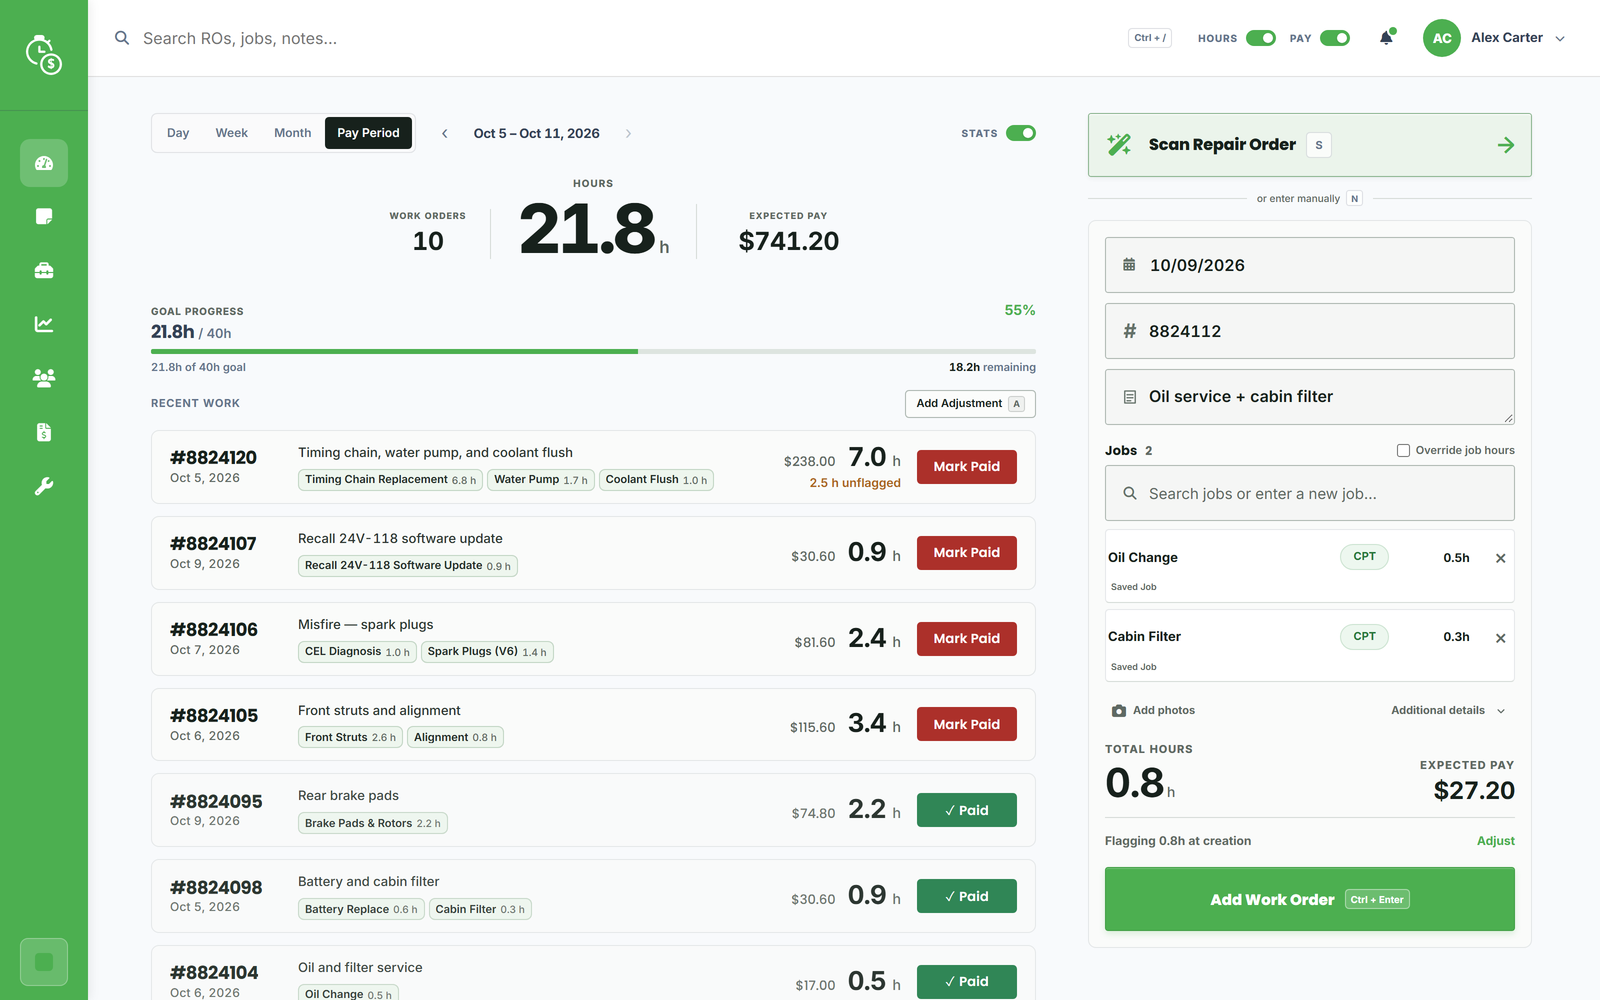Click Coolant Flush job tag
Screen dimensions: 1600x1000
(656, 480)
